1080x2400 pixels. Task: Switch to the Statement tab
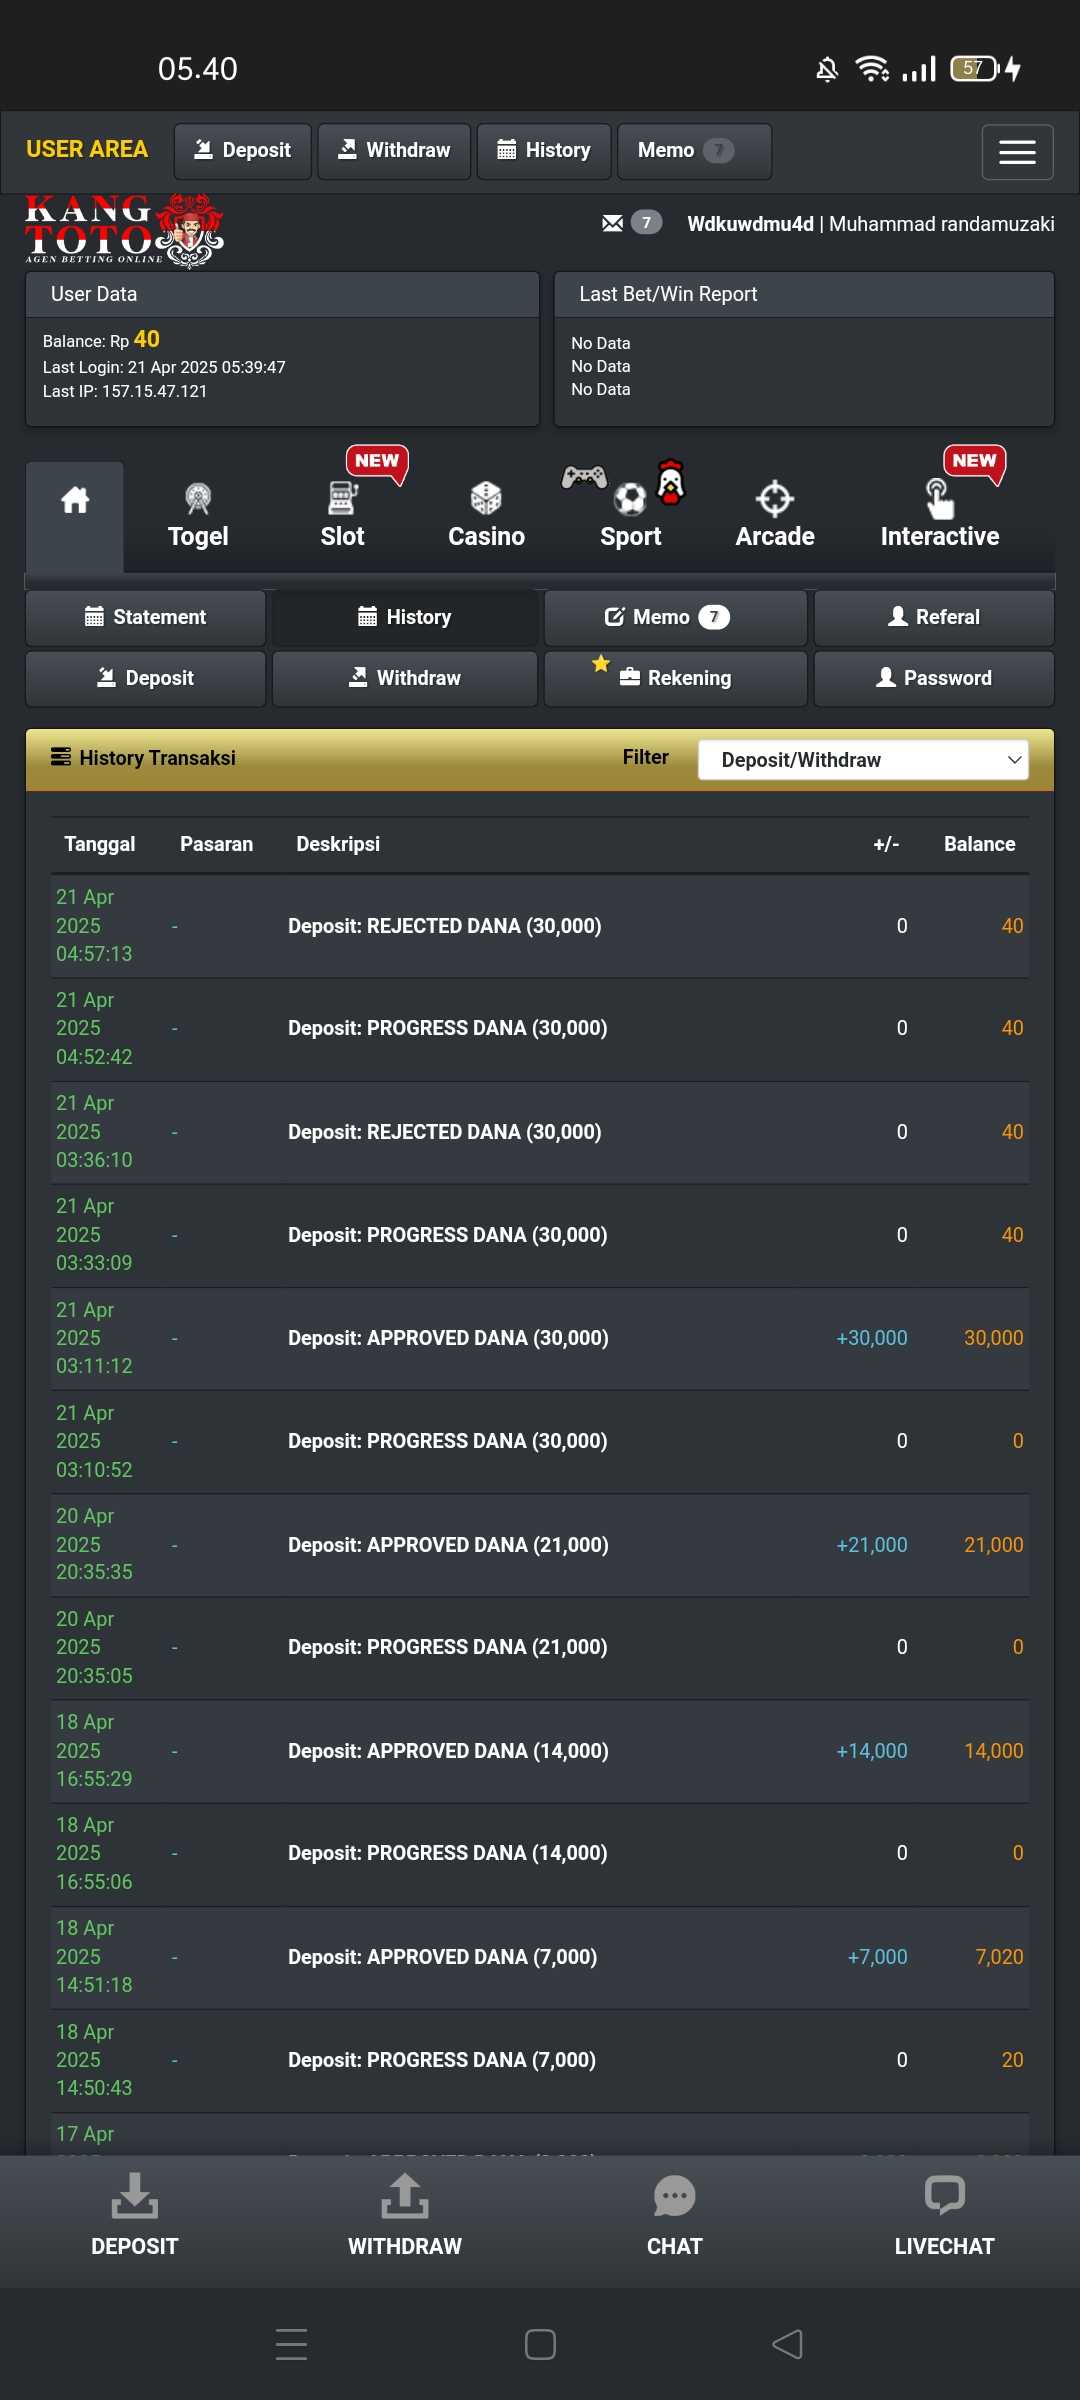146,617
